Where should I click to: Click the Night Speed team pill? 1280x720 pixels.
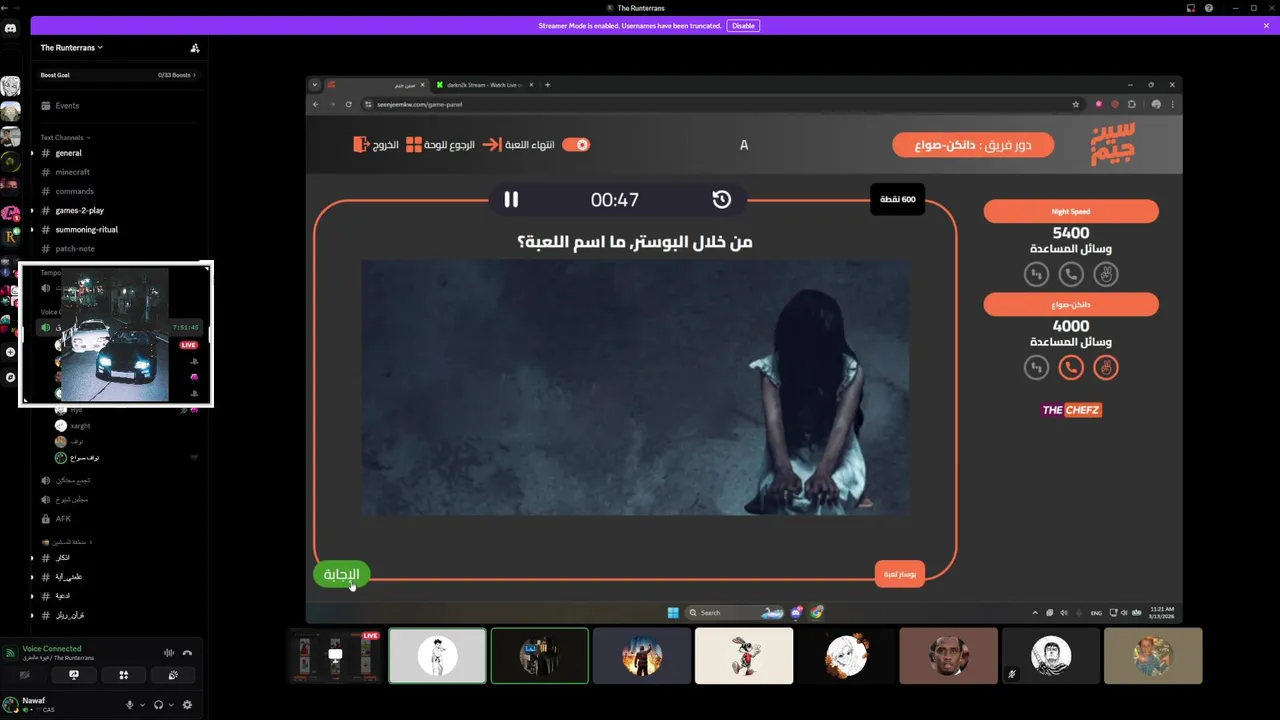[x=1071, y=211]
